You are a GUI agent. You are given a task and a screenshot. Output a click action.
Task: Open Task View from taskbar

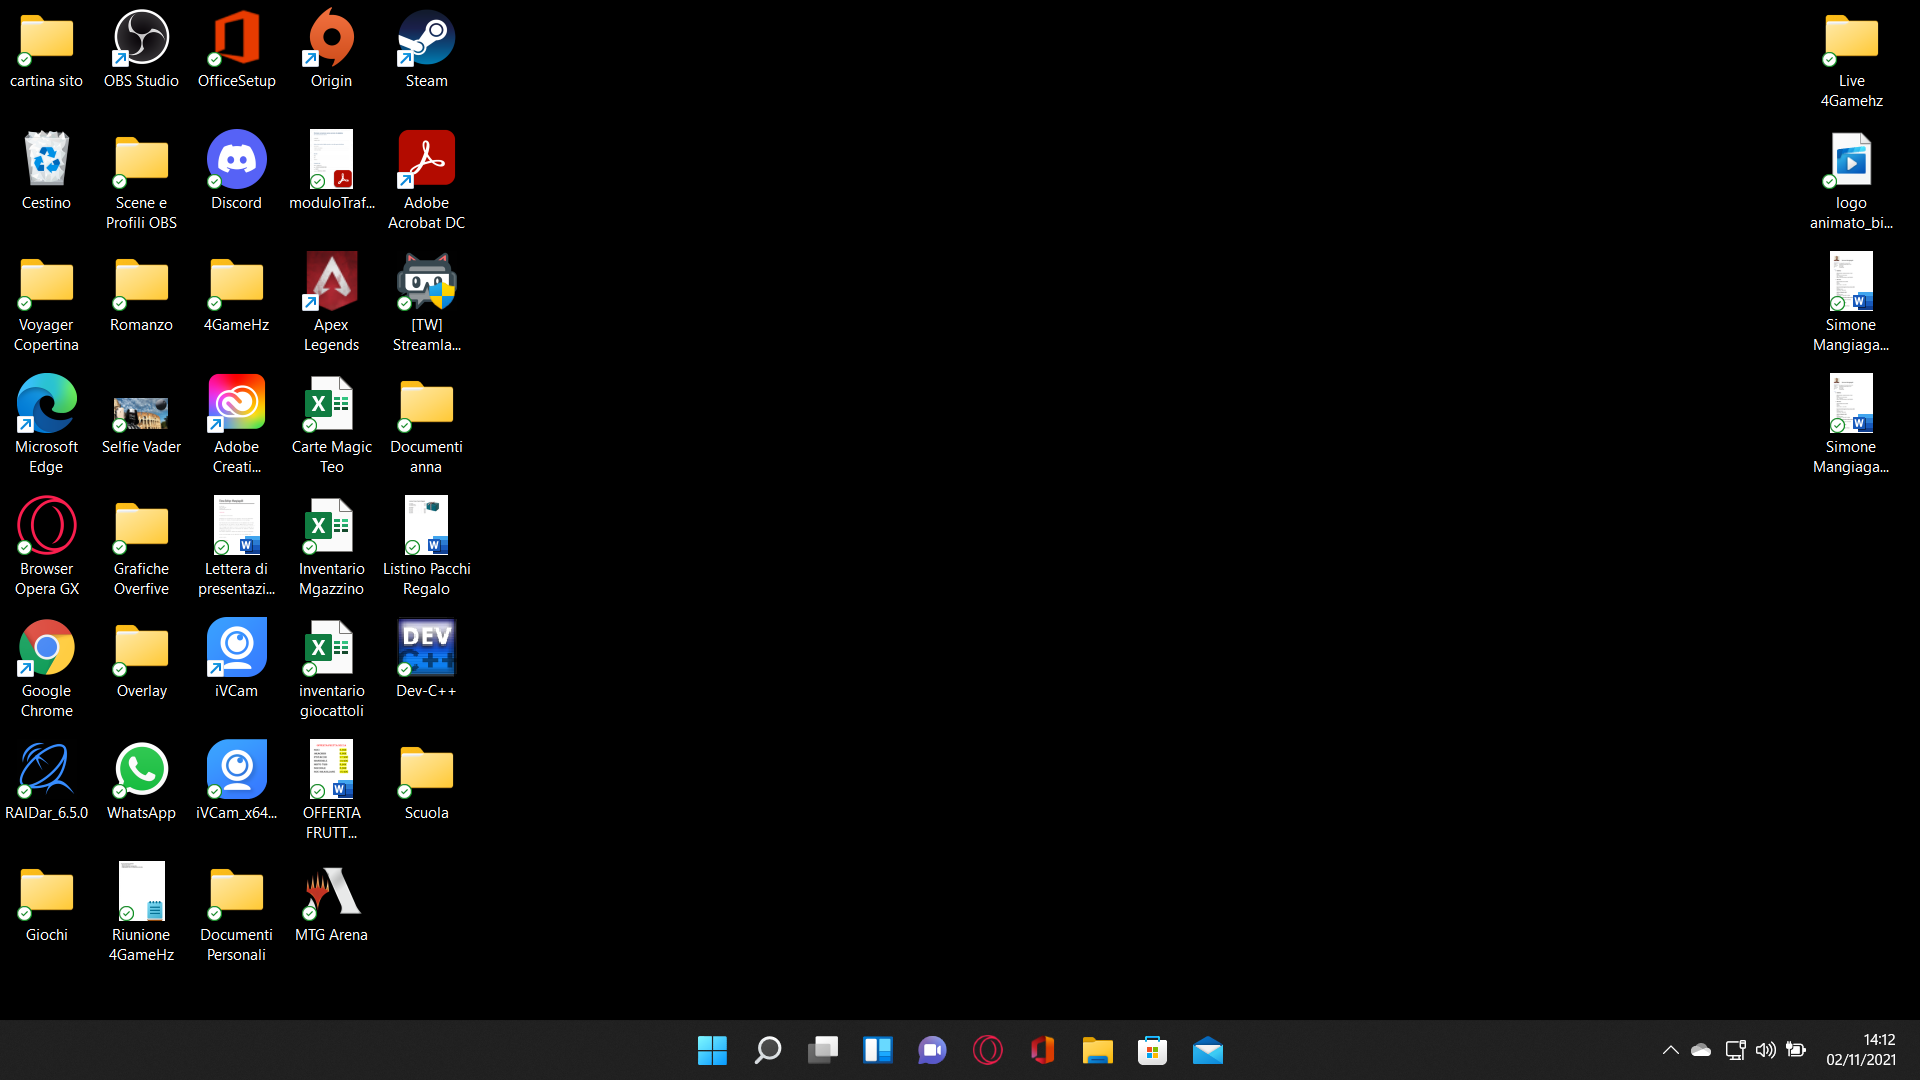pos(822,1050)
